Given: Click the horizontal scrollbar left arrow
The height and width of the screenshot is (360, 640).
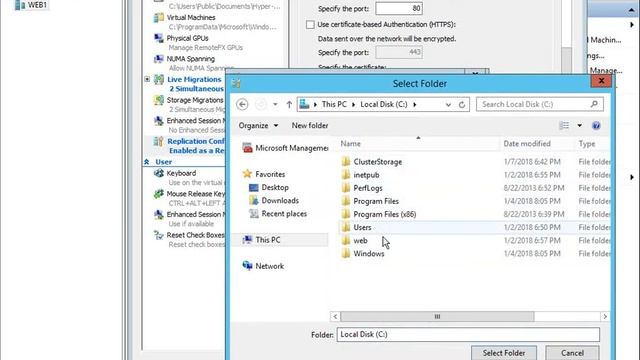Looking at the screenshot, I should pyautogui.click(x=335, y=316).
